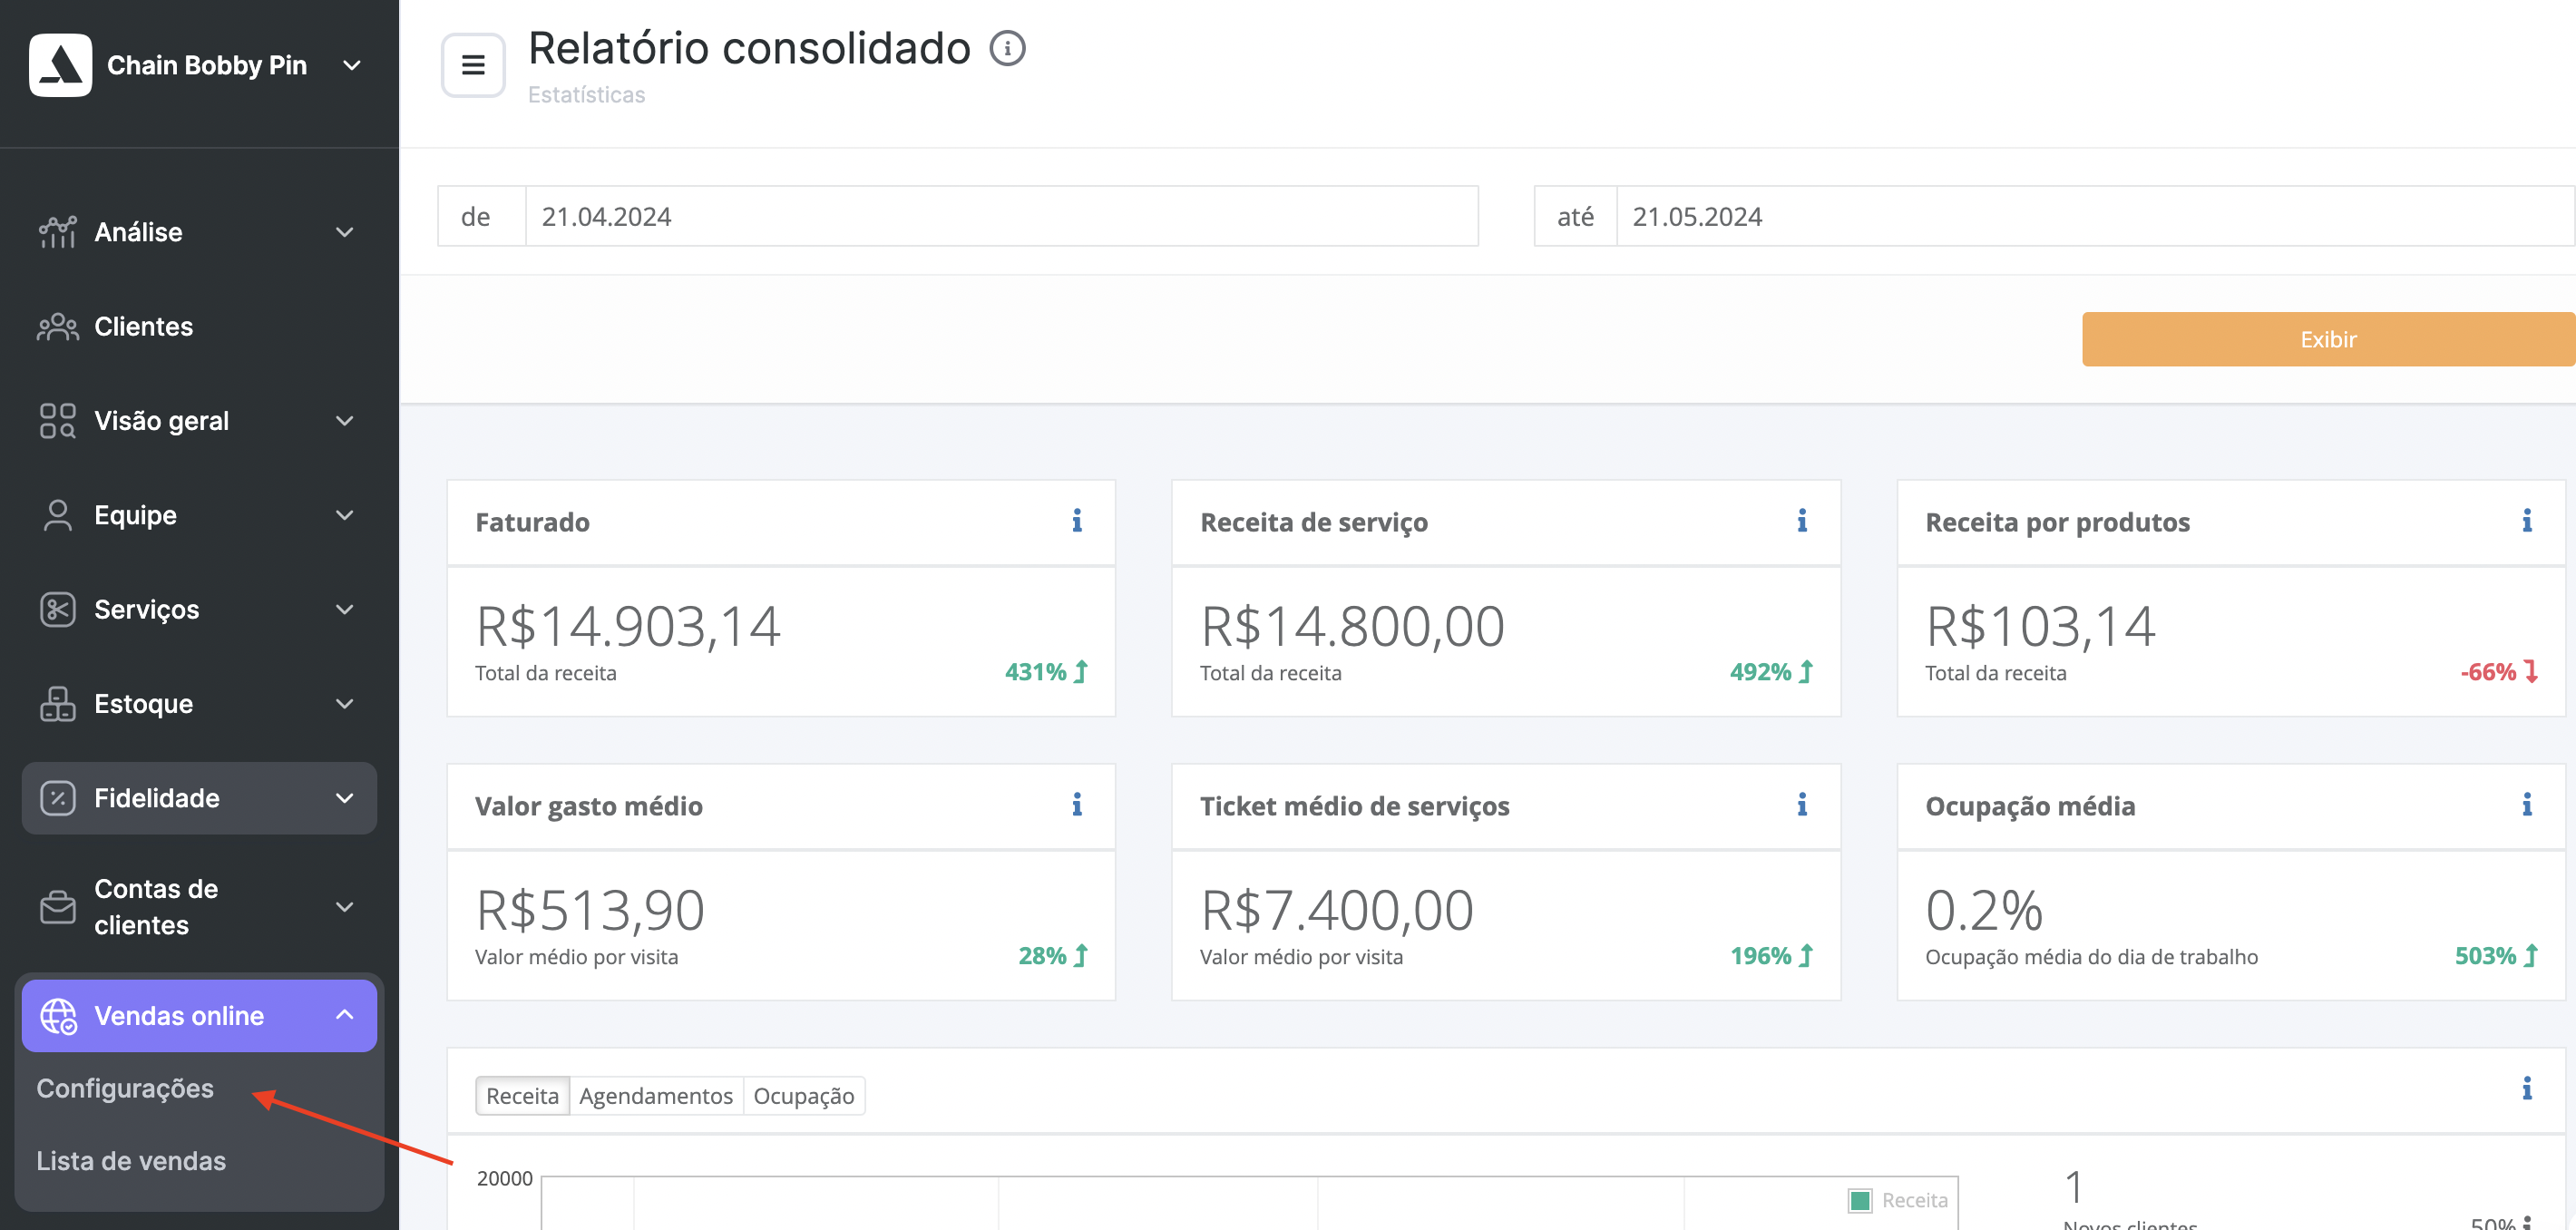
Task: Click the Chain Bobby Pin logo icon
Action: click(x=61, y=65)
